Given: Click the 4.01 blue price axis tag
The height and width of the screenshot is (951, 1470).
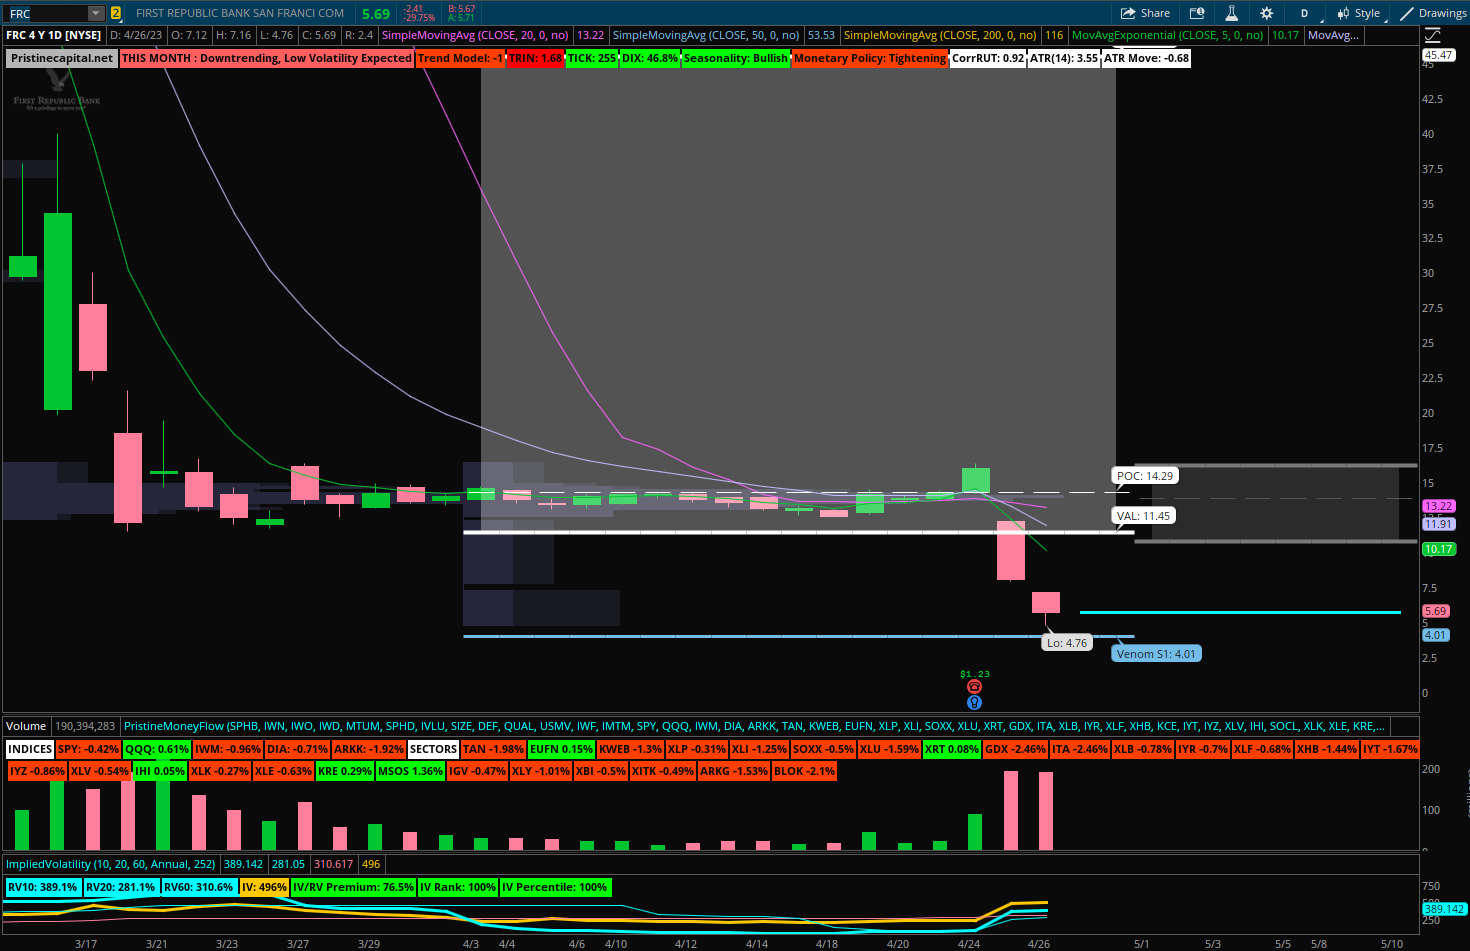Looking at the screenshot, I should click(x=1436, y=635).
